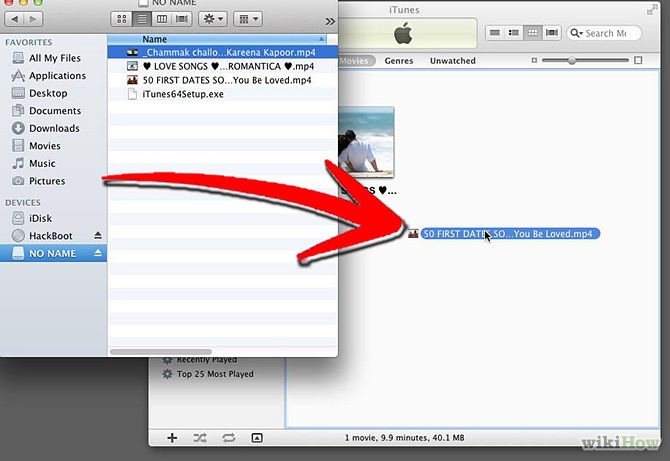The width and height of the screenshot is (670, 461).
Task: Add new playlist with plus button
Action: pyautogui.click(x=172, y=438)
